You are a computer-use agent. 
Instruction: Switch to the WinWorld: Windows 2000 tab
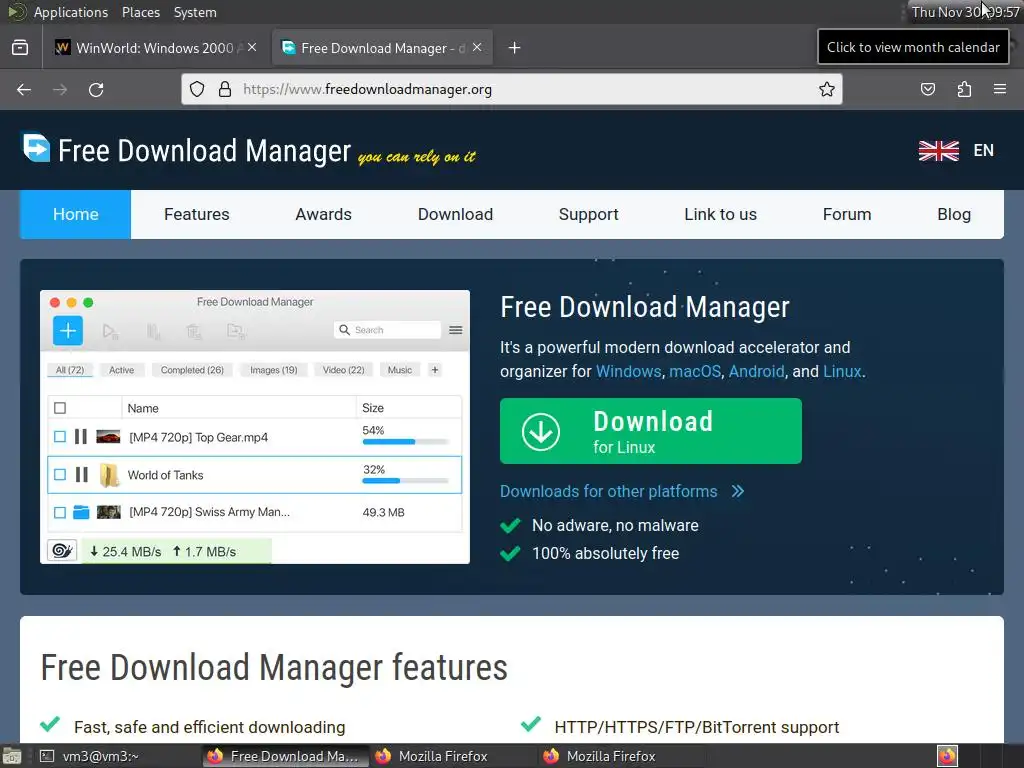tap(155, 48)
